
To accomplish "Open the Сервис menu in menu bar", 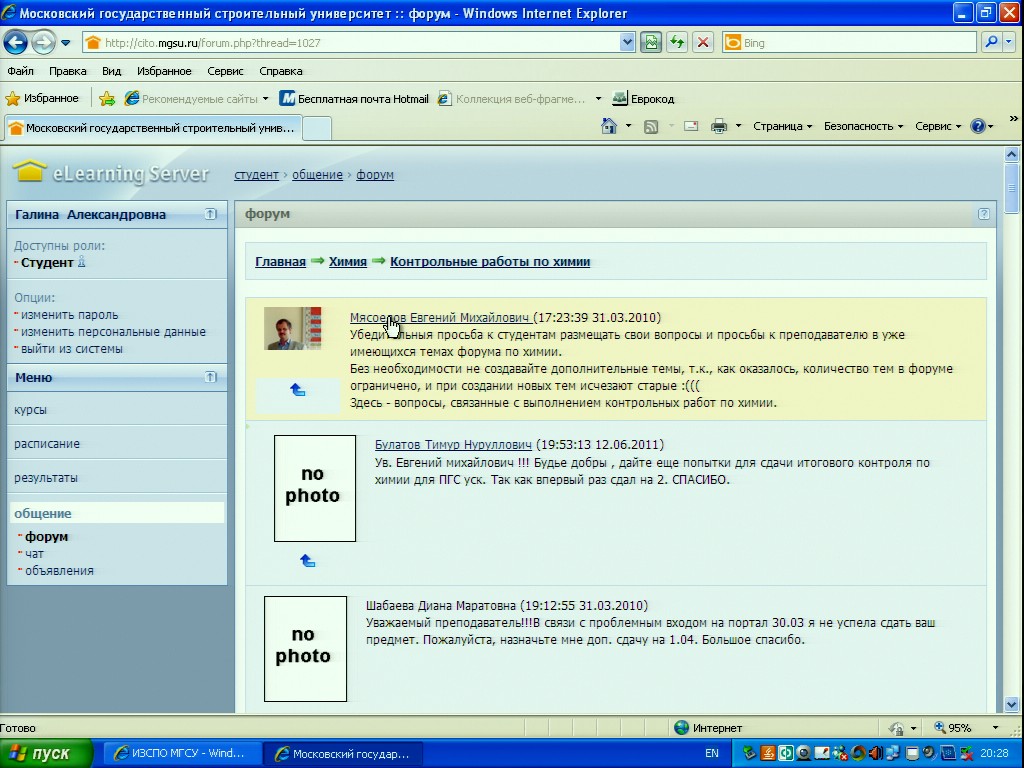I will click(225, 71).
